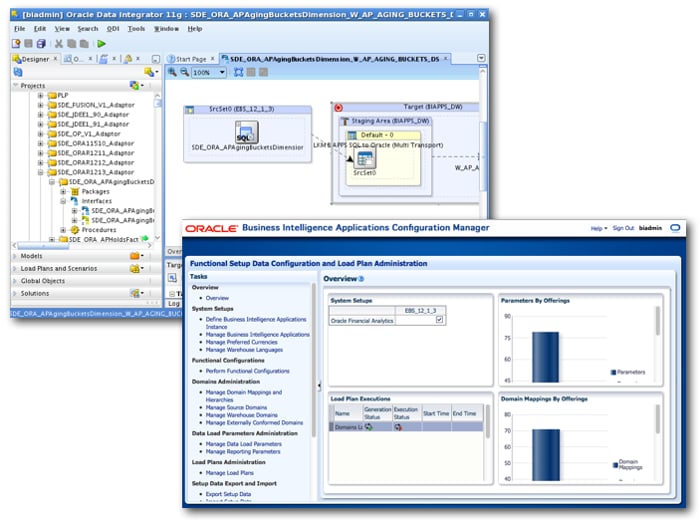Expand the Packages tree node
Image resolution: width=700 pixels, height=522 pixels.
pos(63,191)
